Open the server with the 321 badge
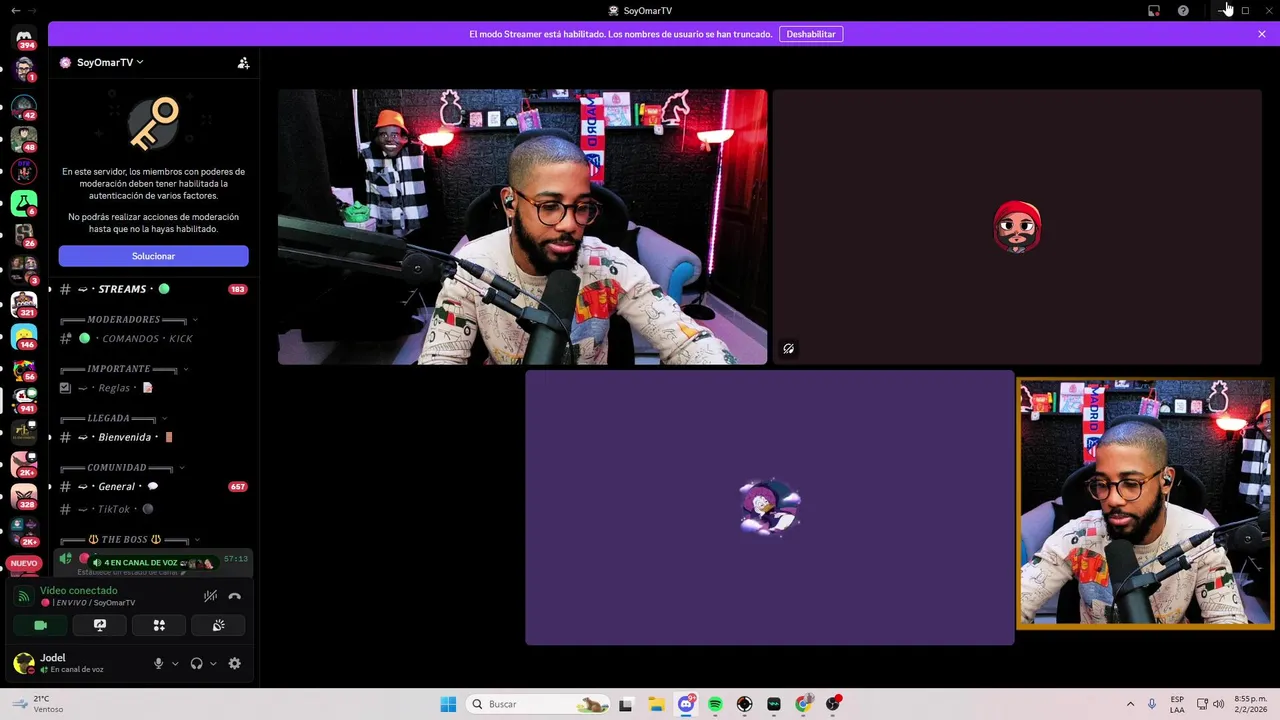The width and height of the screenshot is (1280, 720). click(x=24, y=303)
